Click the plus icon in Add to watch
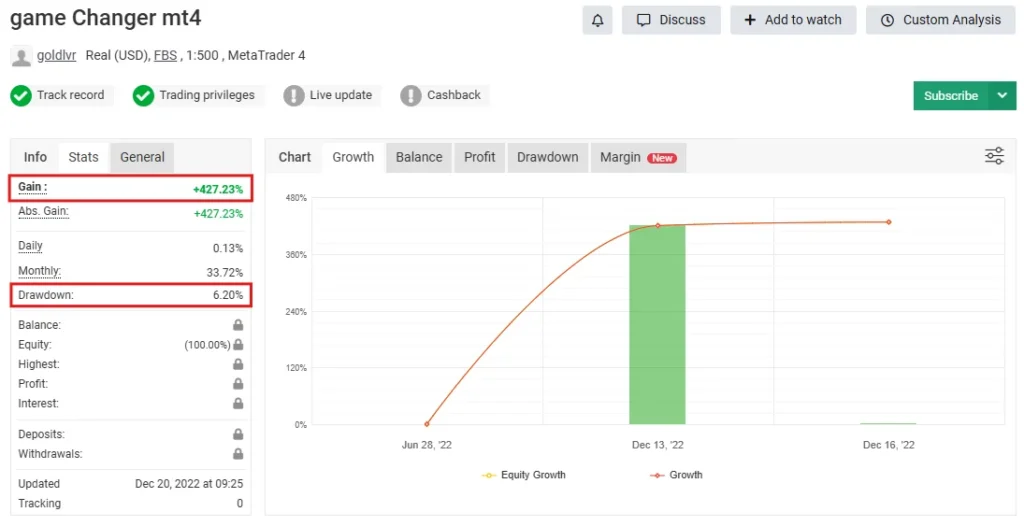 pyautogui.click(x=750, y=20)
